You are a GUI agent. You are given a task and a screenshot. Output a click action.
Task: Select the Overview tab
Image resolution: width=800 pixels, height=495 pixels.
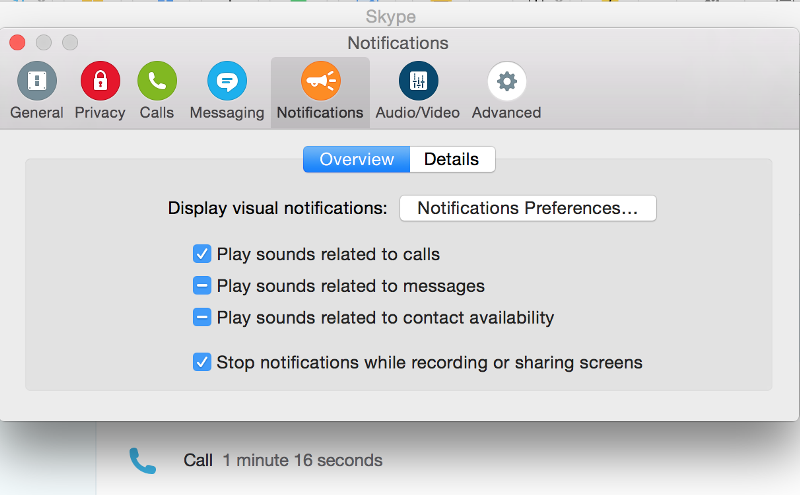point(356,159)
